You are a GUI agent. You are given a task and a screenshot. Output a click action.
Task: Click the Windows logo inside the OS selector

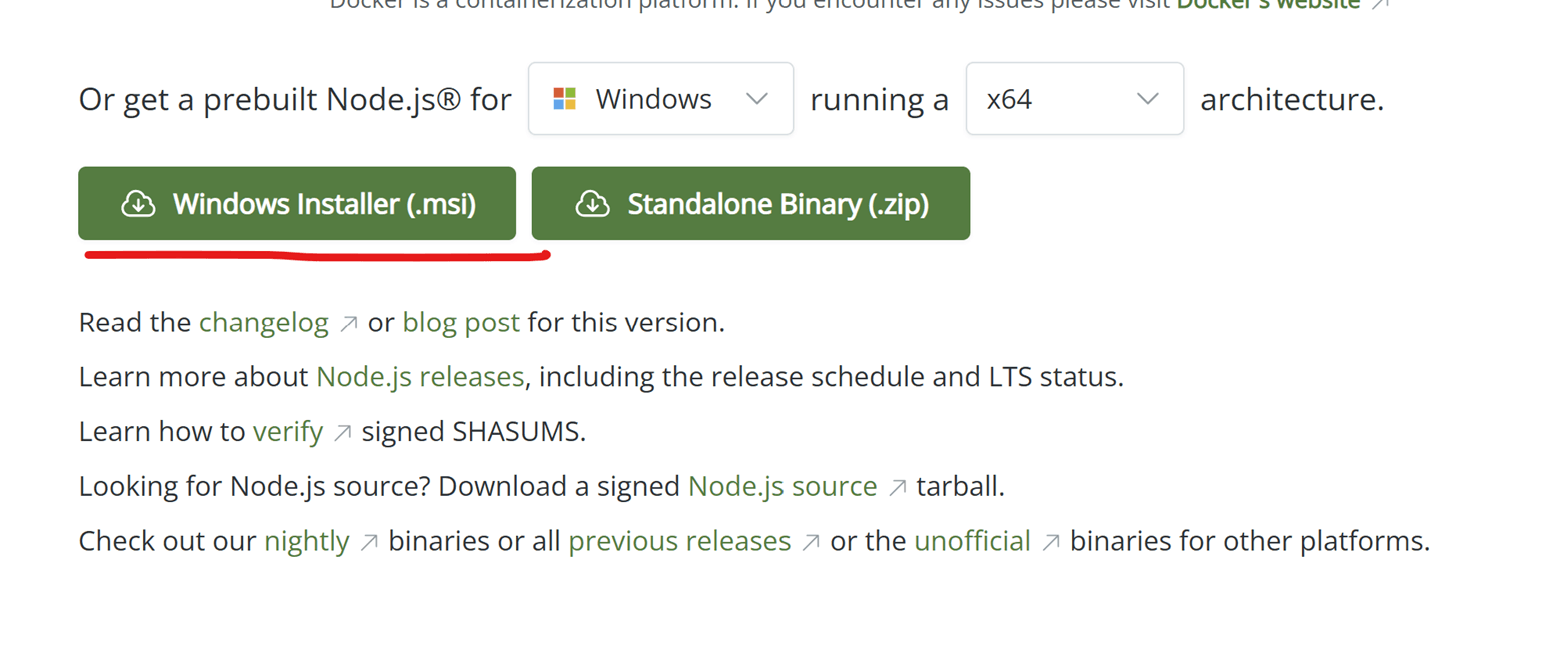(x=566, y=98)
